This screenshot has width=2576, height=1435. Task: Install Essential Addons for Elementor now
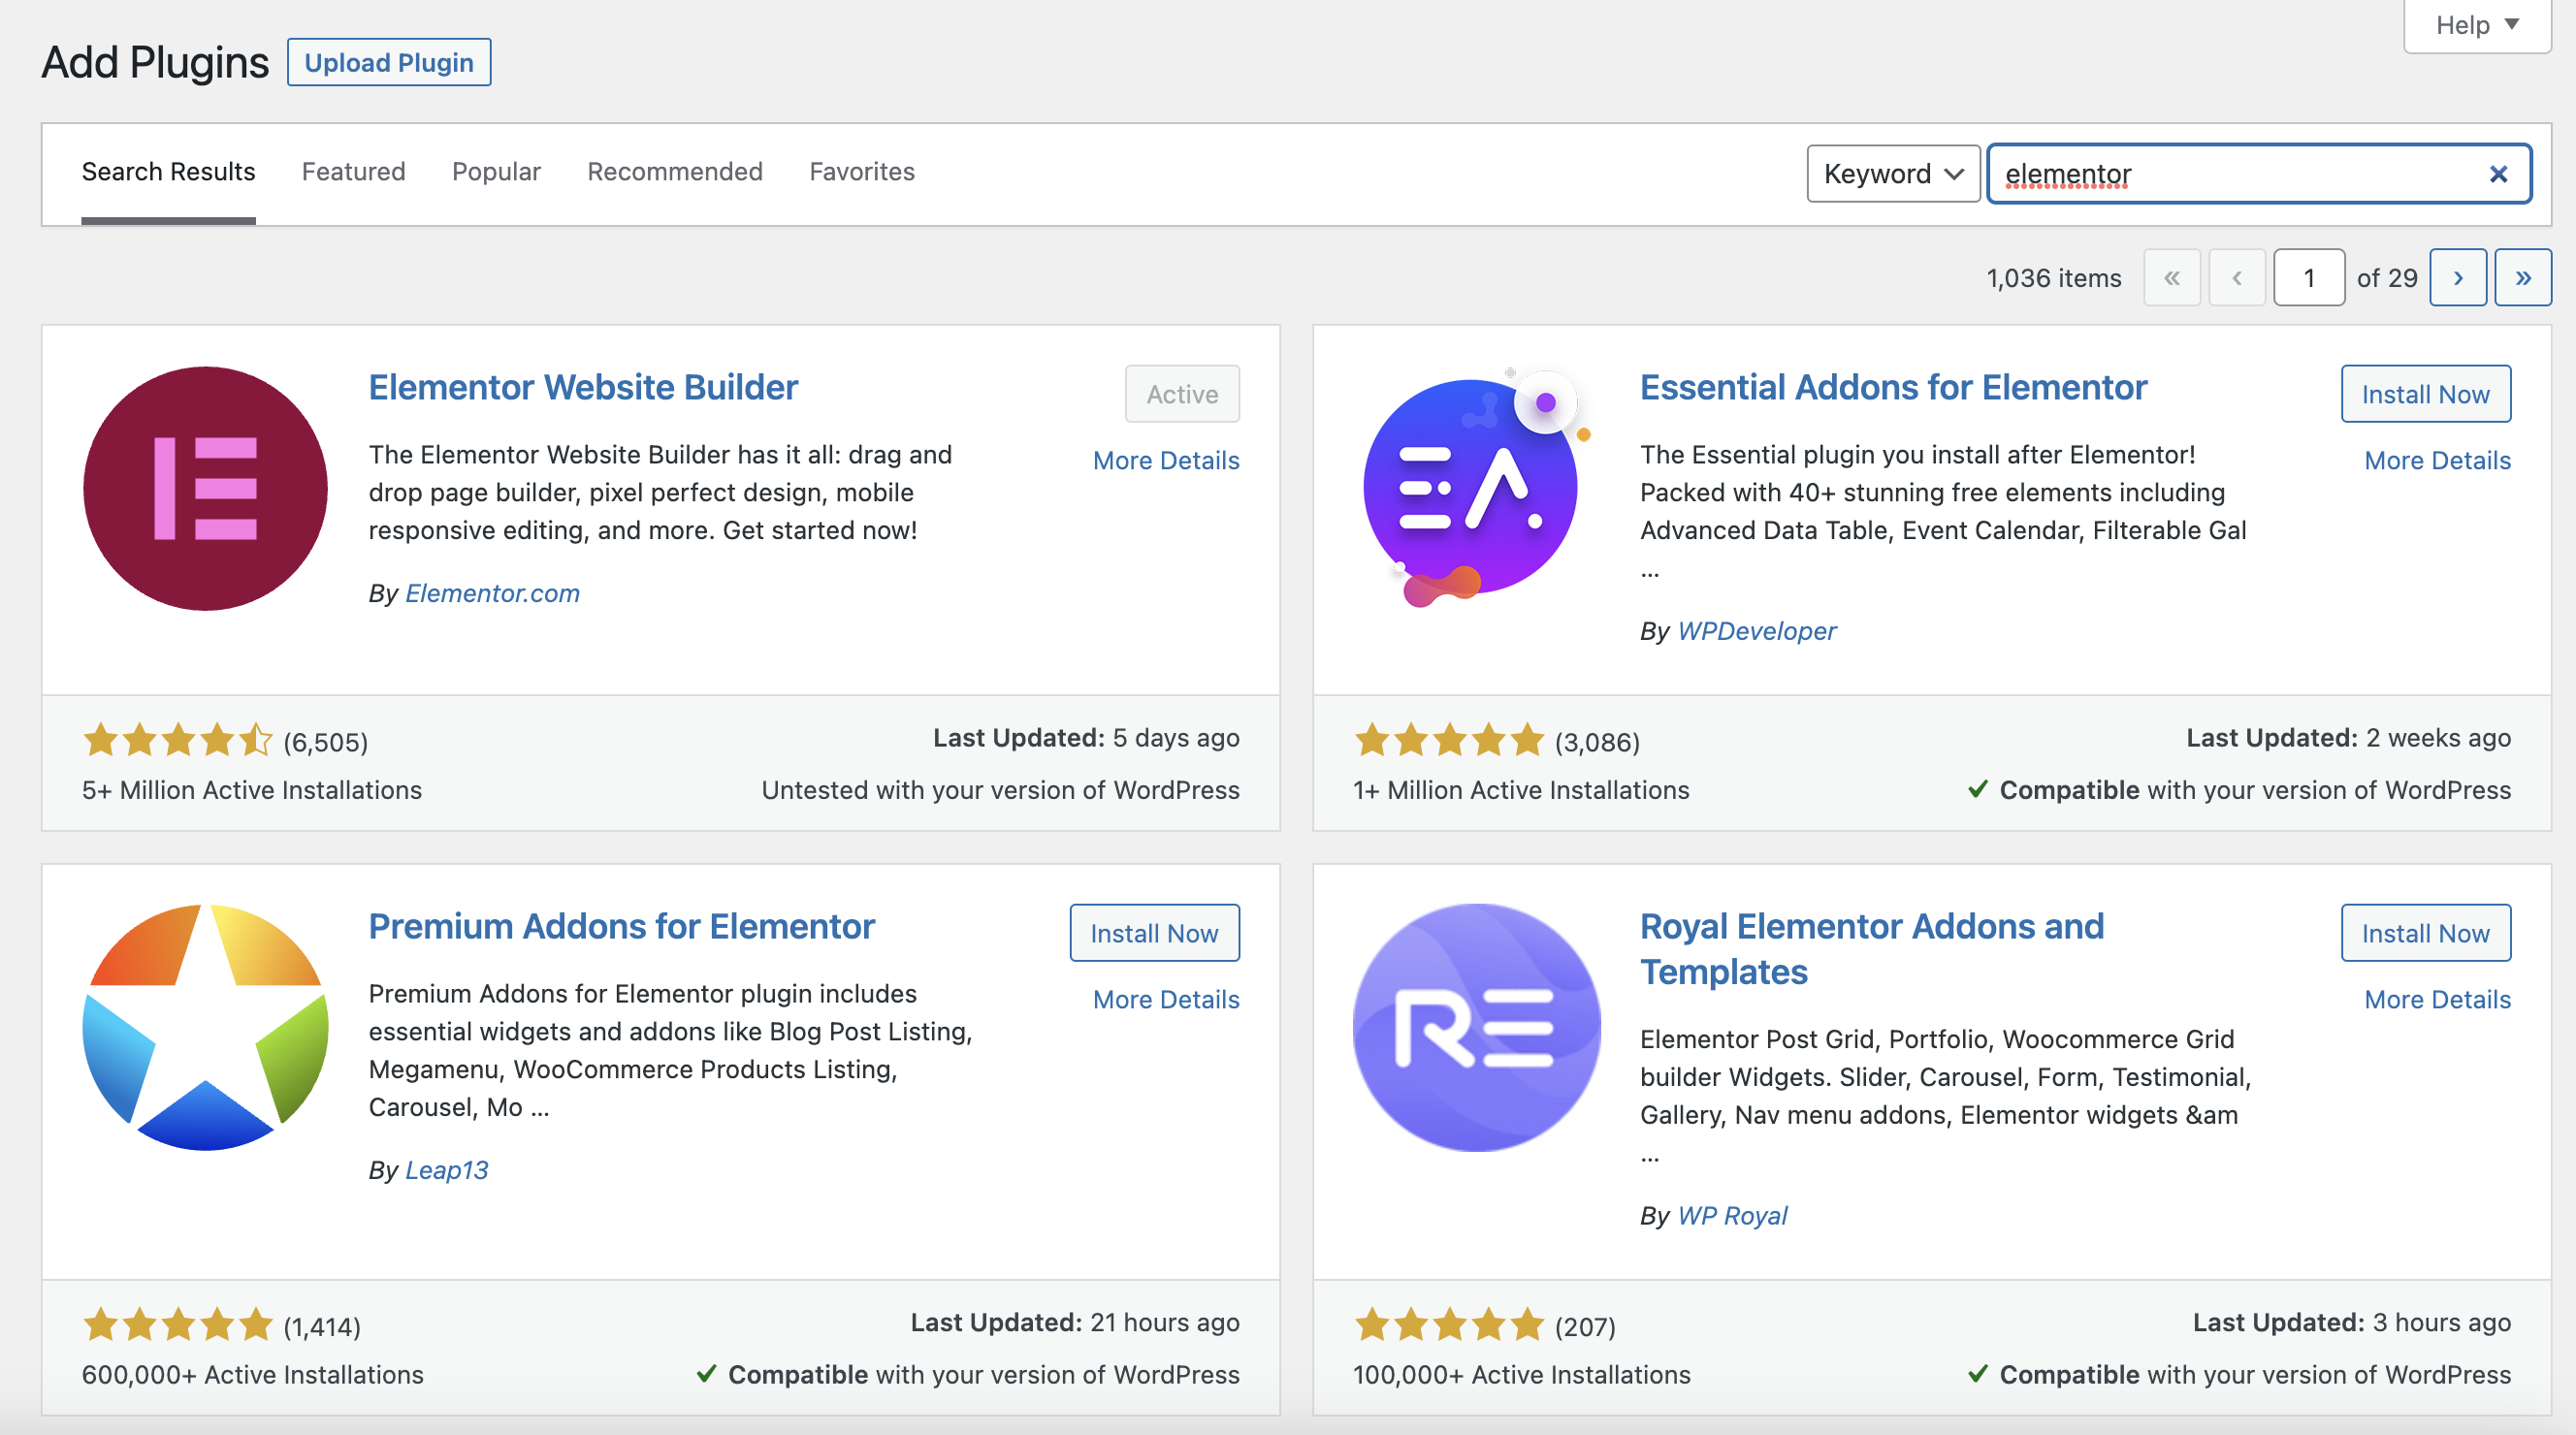pos(2424,394)
